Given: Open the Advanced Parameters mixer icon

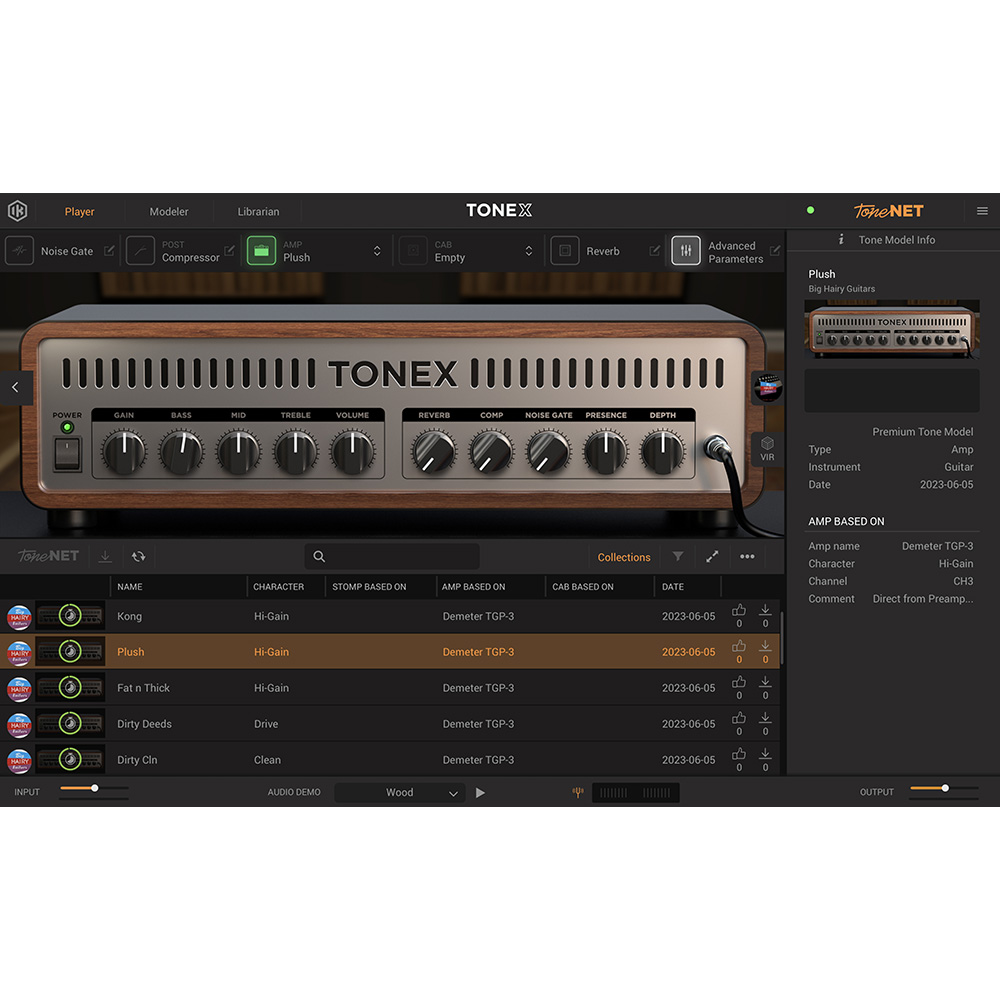Looking at the screenshot, I should point(686,251).
